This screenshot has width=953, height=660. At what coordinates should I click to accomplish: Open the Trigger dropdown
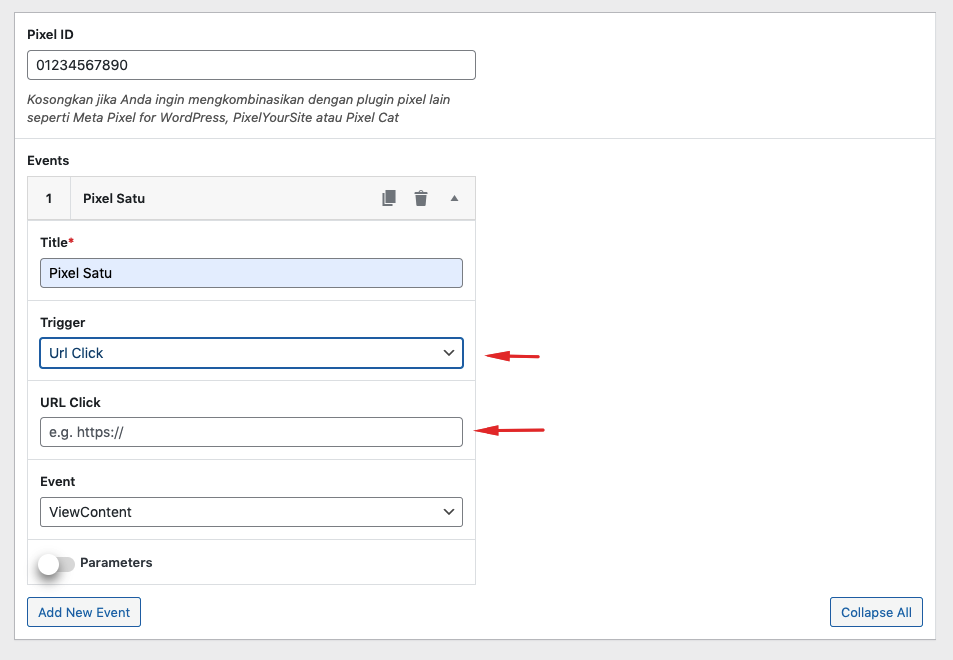tap(251, 353)
